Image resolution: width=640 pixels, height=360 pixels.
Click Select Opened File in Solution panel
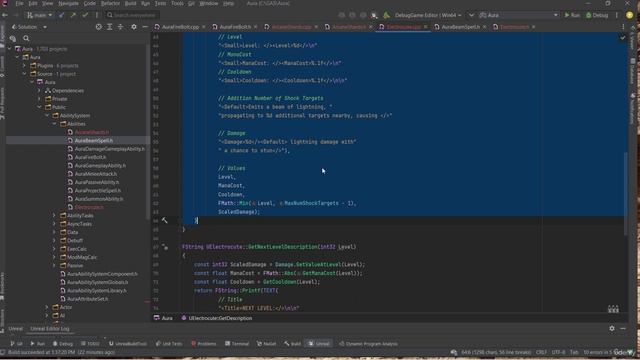(x=98, y=27)
